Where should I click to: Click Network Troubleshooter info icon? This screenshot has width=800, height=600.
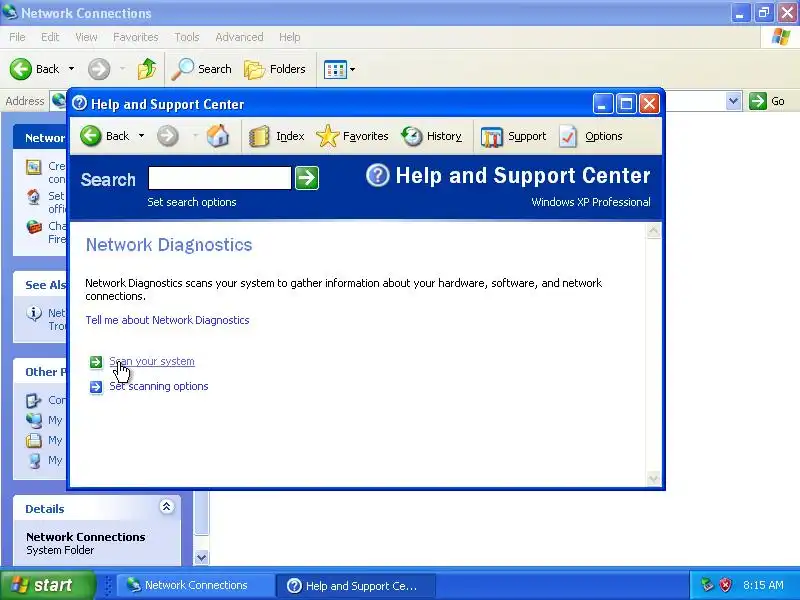34,313
